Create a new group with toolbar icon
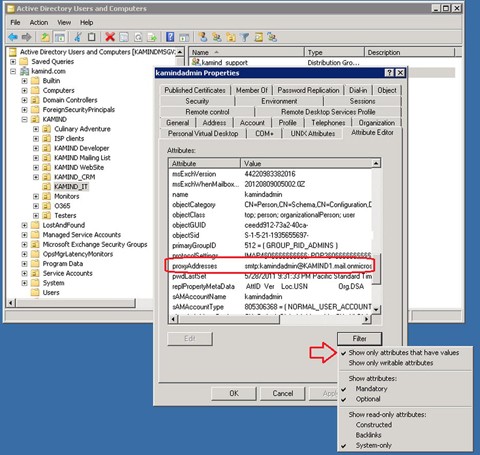Image resolution: width=480 pixels, height=455 pixels. [x=217, y=37]
